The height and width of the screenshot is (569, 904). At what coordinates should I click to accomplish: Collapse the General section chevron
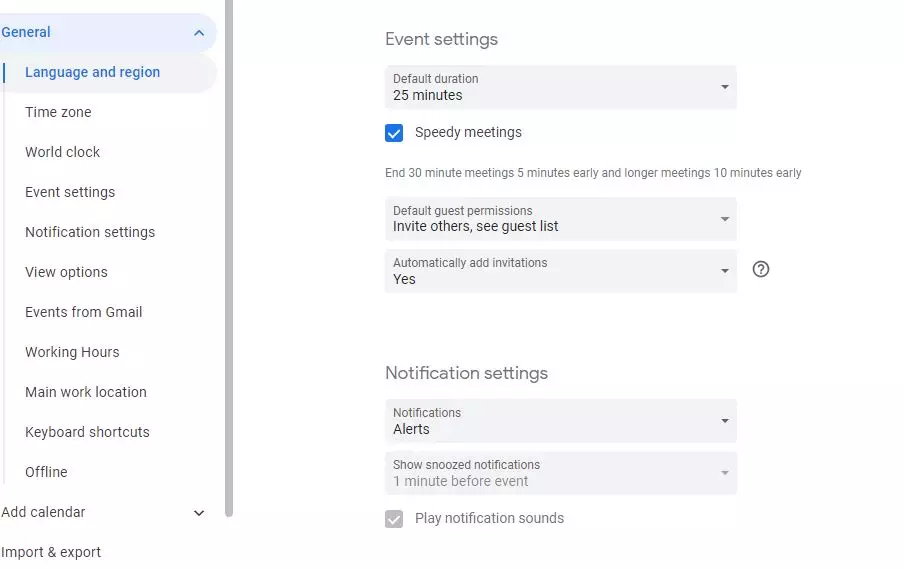(199, 33)
